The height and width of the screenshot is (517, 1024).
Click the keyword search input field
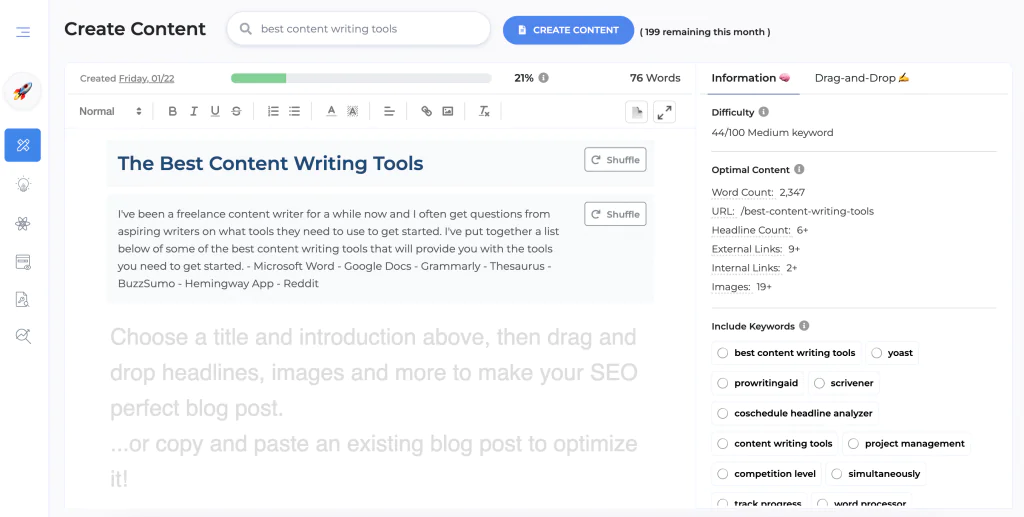click(x=359, y=29)
